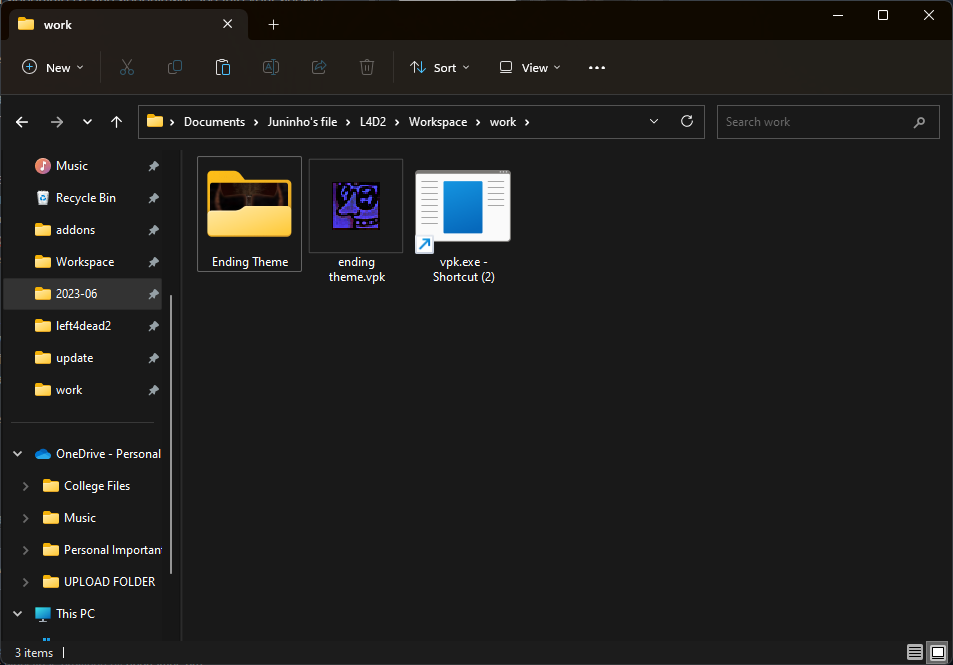The width and height of the screenshot is (953, 665).
Task: Click the Rename icon in toolbar
Action: (270, 67)
